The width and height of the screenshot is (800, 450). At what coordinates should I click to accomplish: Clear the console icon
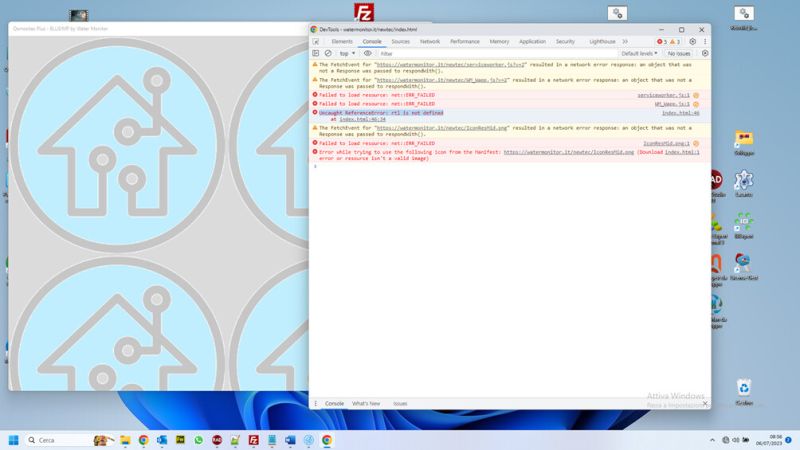(x=328, y=53)
